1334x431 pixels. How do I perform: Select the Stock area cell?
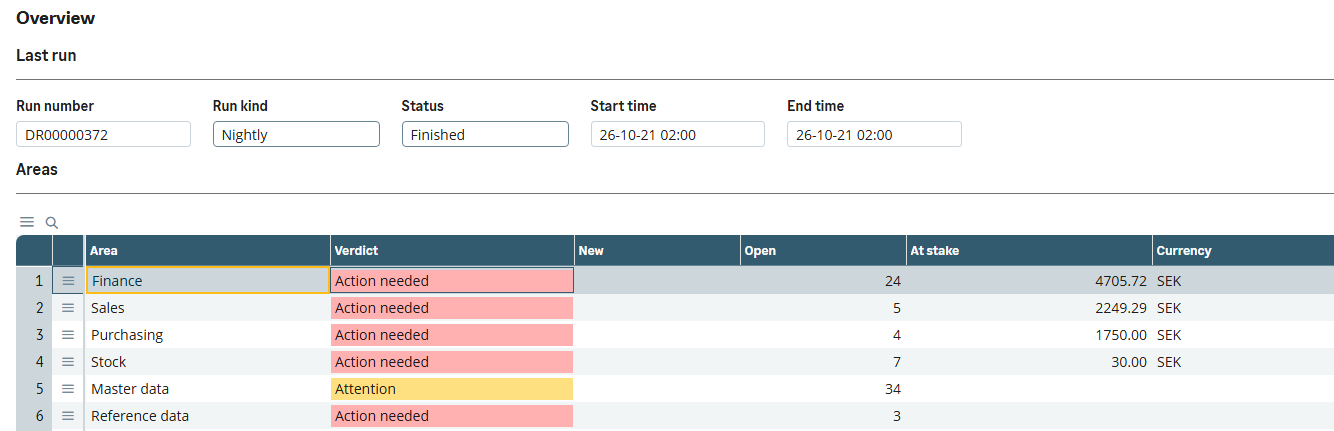(x=208, y=362)
